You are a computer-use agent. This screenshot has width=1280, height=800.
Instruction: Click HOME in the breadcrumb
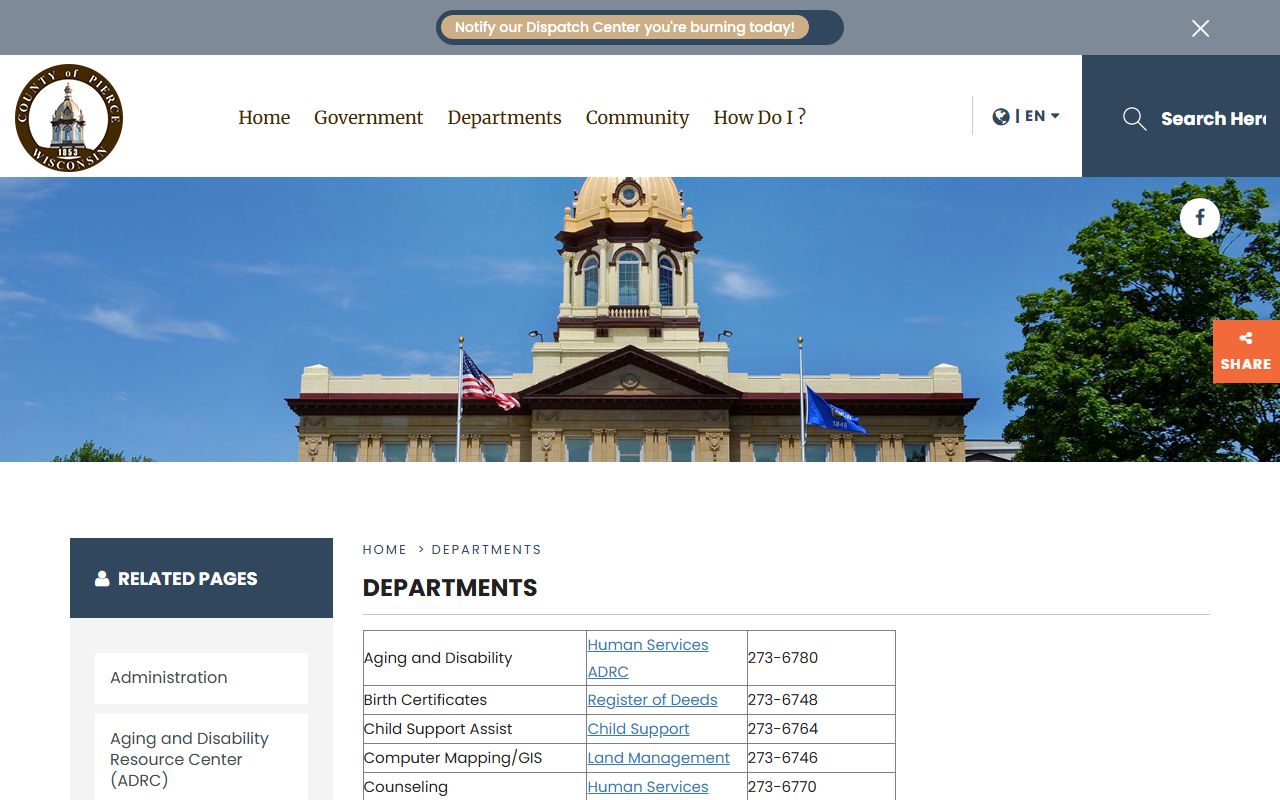click(x=385, y=550)
